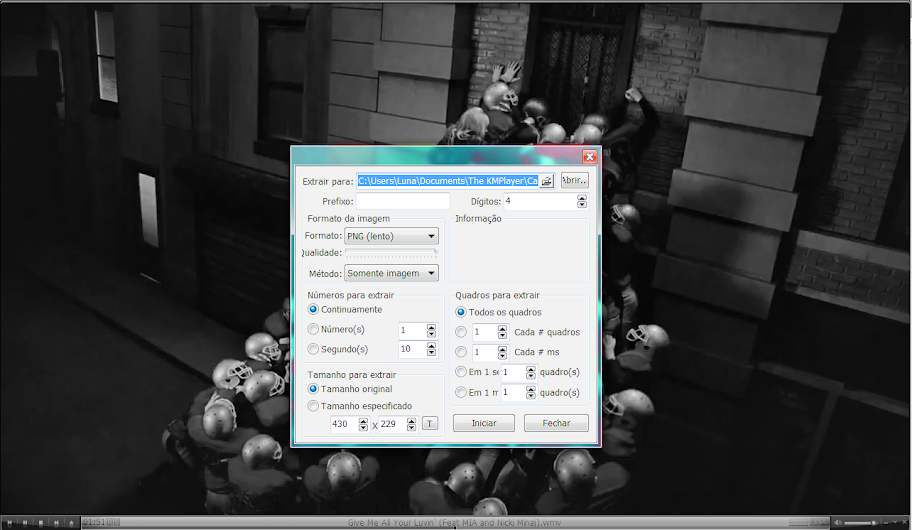Viewport: 912px width, 530px height.
Task: Click Iniciar to start frame extraction
Action: 484,423
